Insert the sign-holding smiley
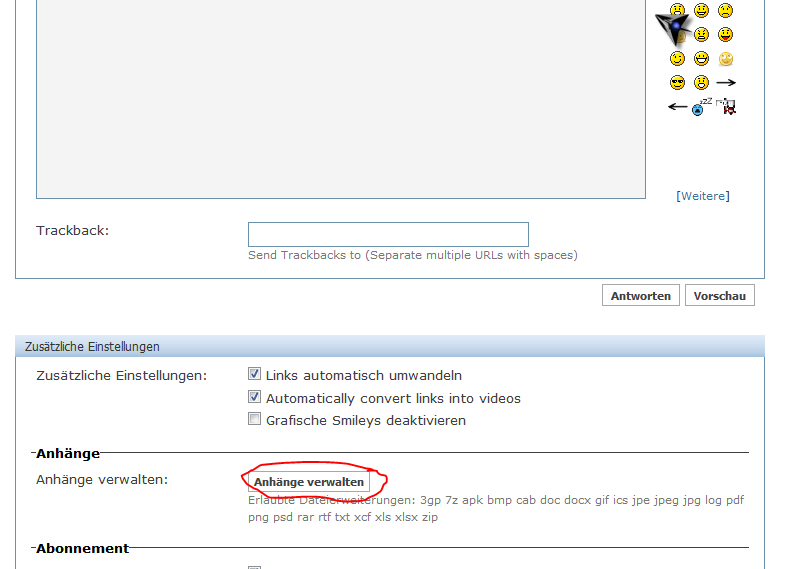Viewport: 799px width, 569px height. click(x=726, y=106)
